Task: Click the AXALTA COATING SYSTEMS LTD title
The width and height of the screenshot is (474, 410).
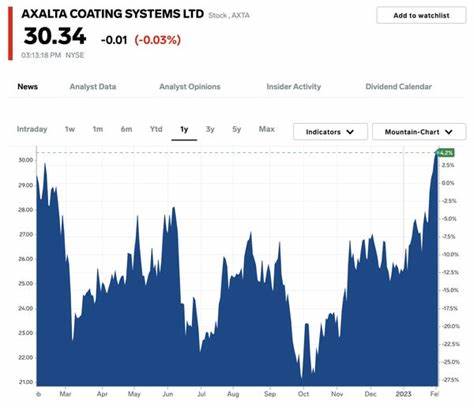Action: click(113, 14)
